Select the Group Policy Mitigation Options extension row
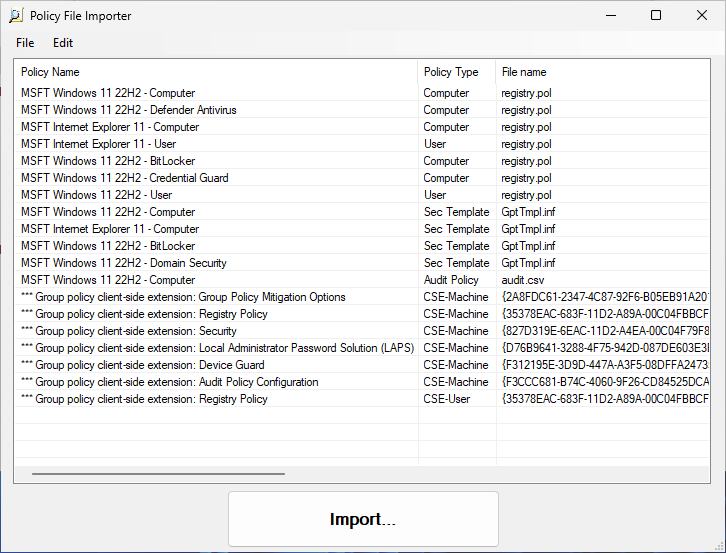The image size is (726, 553). (362, 297)
